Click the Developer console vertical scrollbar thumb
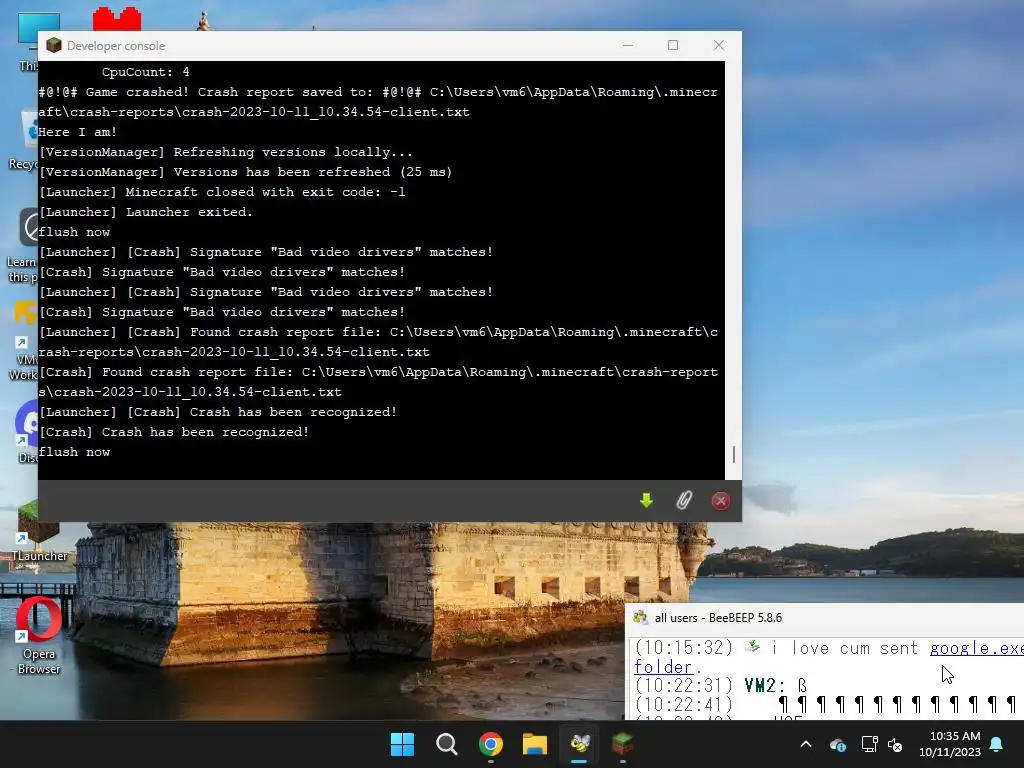This screenshot has width=1024, height=768. pos(734,454)
